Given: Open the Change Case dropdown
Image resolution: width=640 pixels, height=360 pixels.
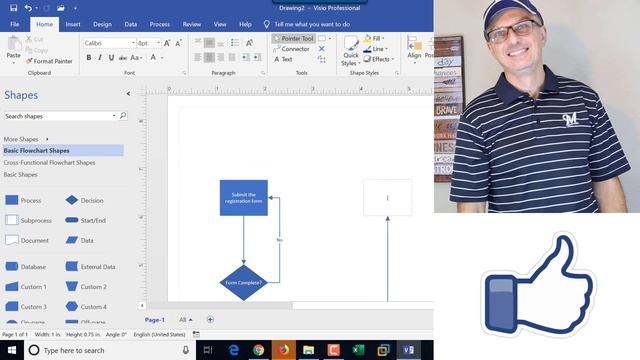Looking at the screenshot, I should 136,58.
